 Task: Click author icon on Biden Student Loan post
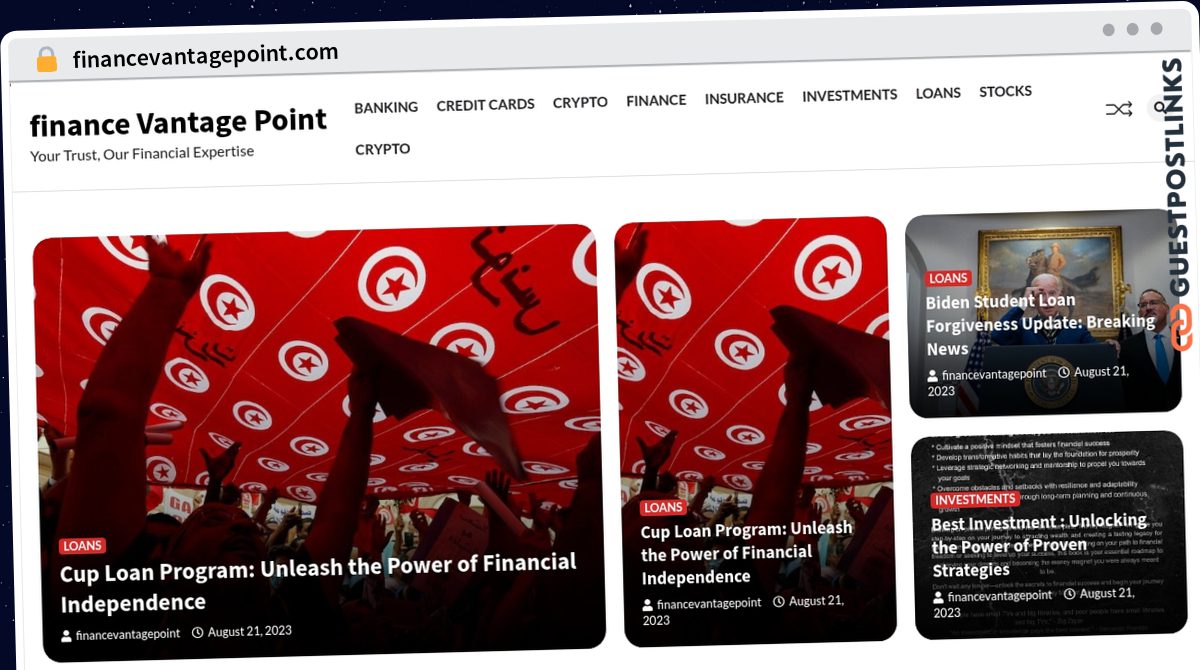coord(933,376)
